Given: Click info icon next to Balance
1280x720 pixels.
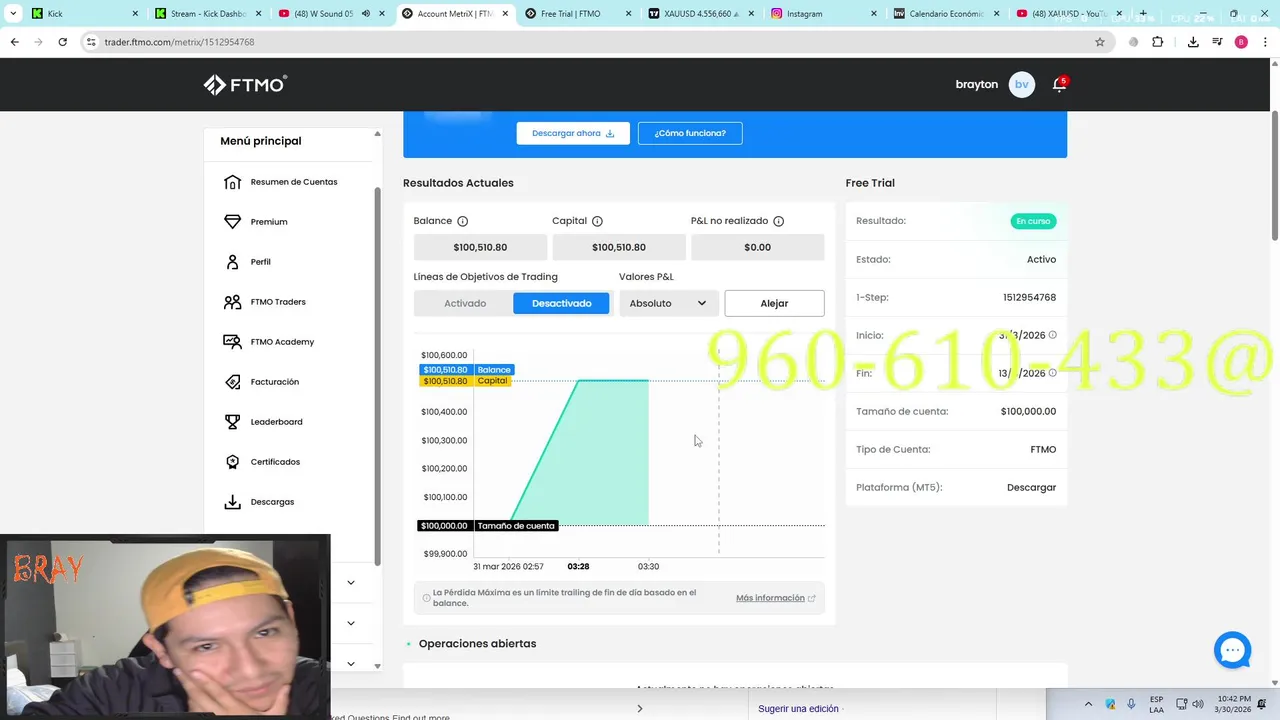Looking at the screenshot, I should (x=462, y=221).
